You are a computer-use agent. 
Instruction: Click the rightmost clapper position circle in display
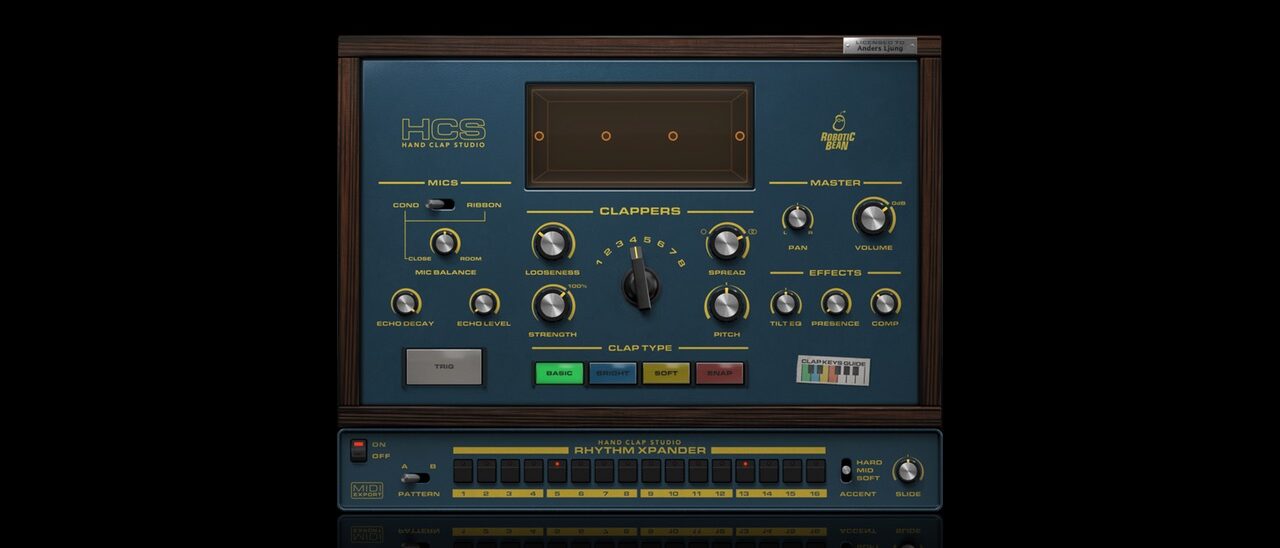click(x=740, y=136)
